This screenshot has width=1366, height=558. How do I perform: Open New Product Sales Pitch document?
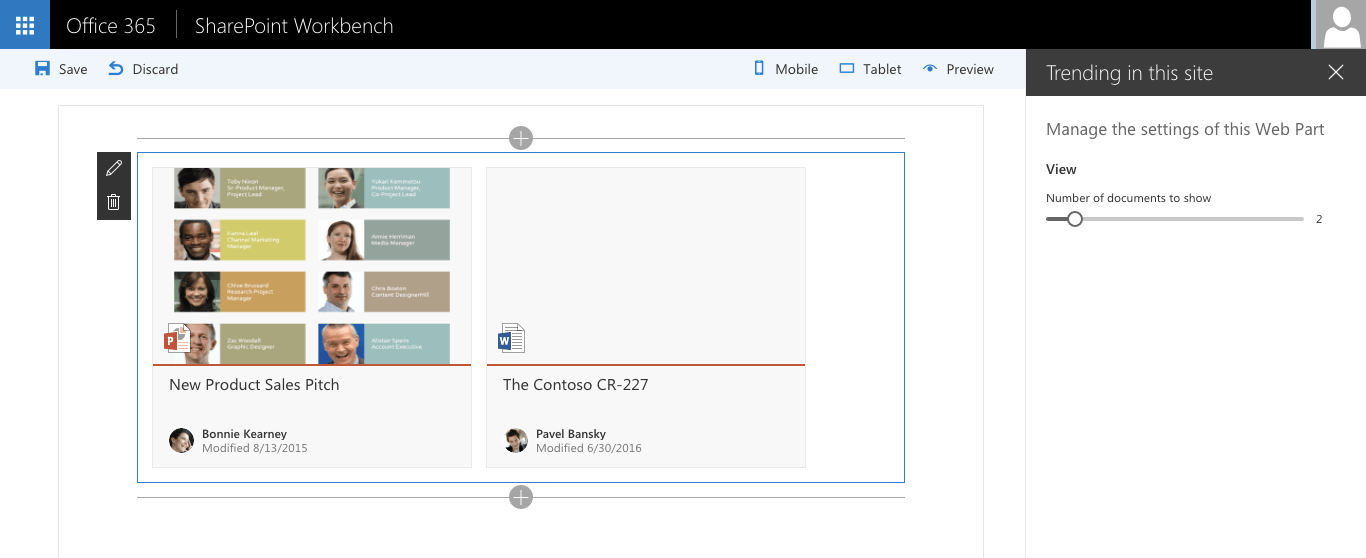point(254,384)
